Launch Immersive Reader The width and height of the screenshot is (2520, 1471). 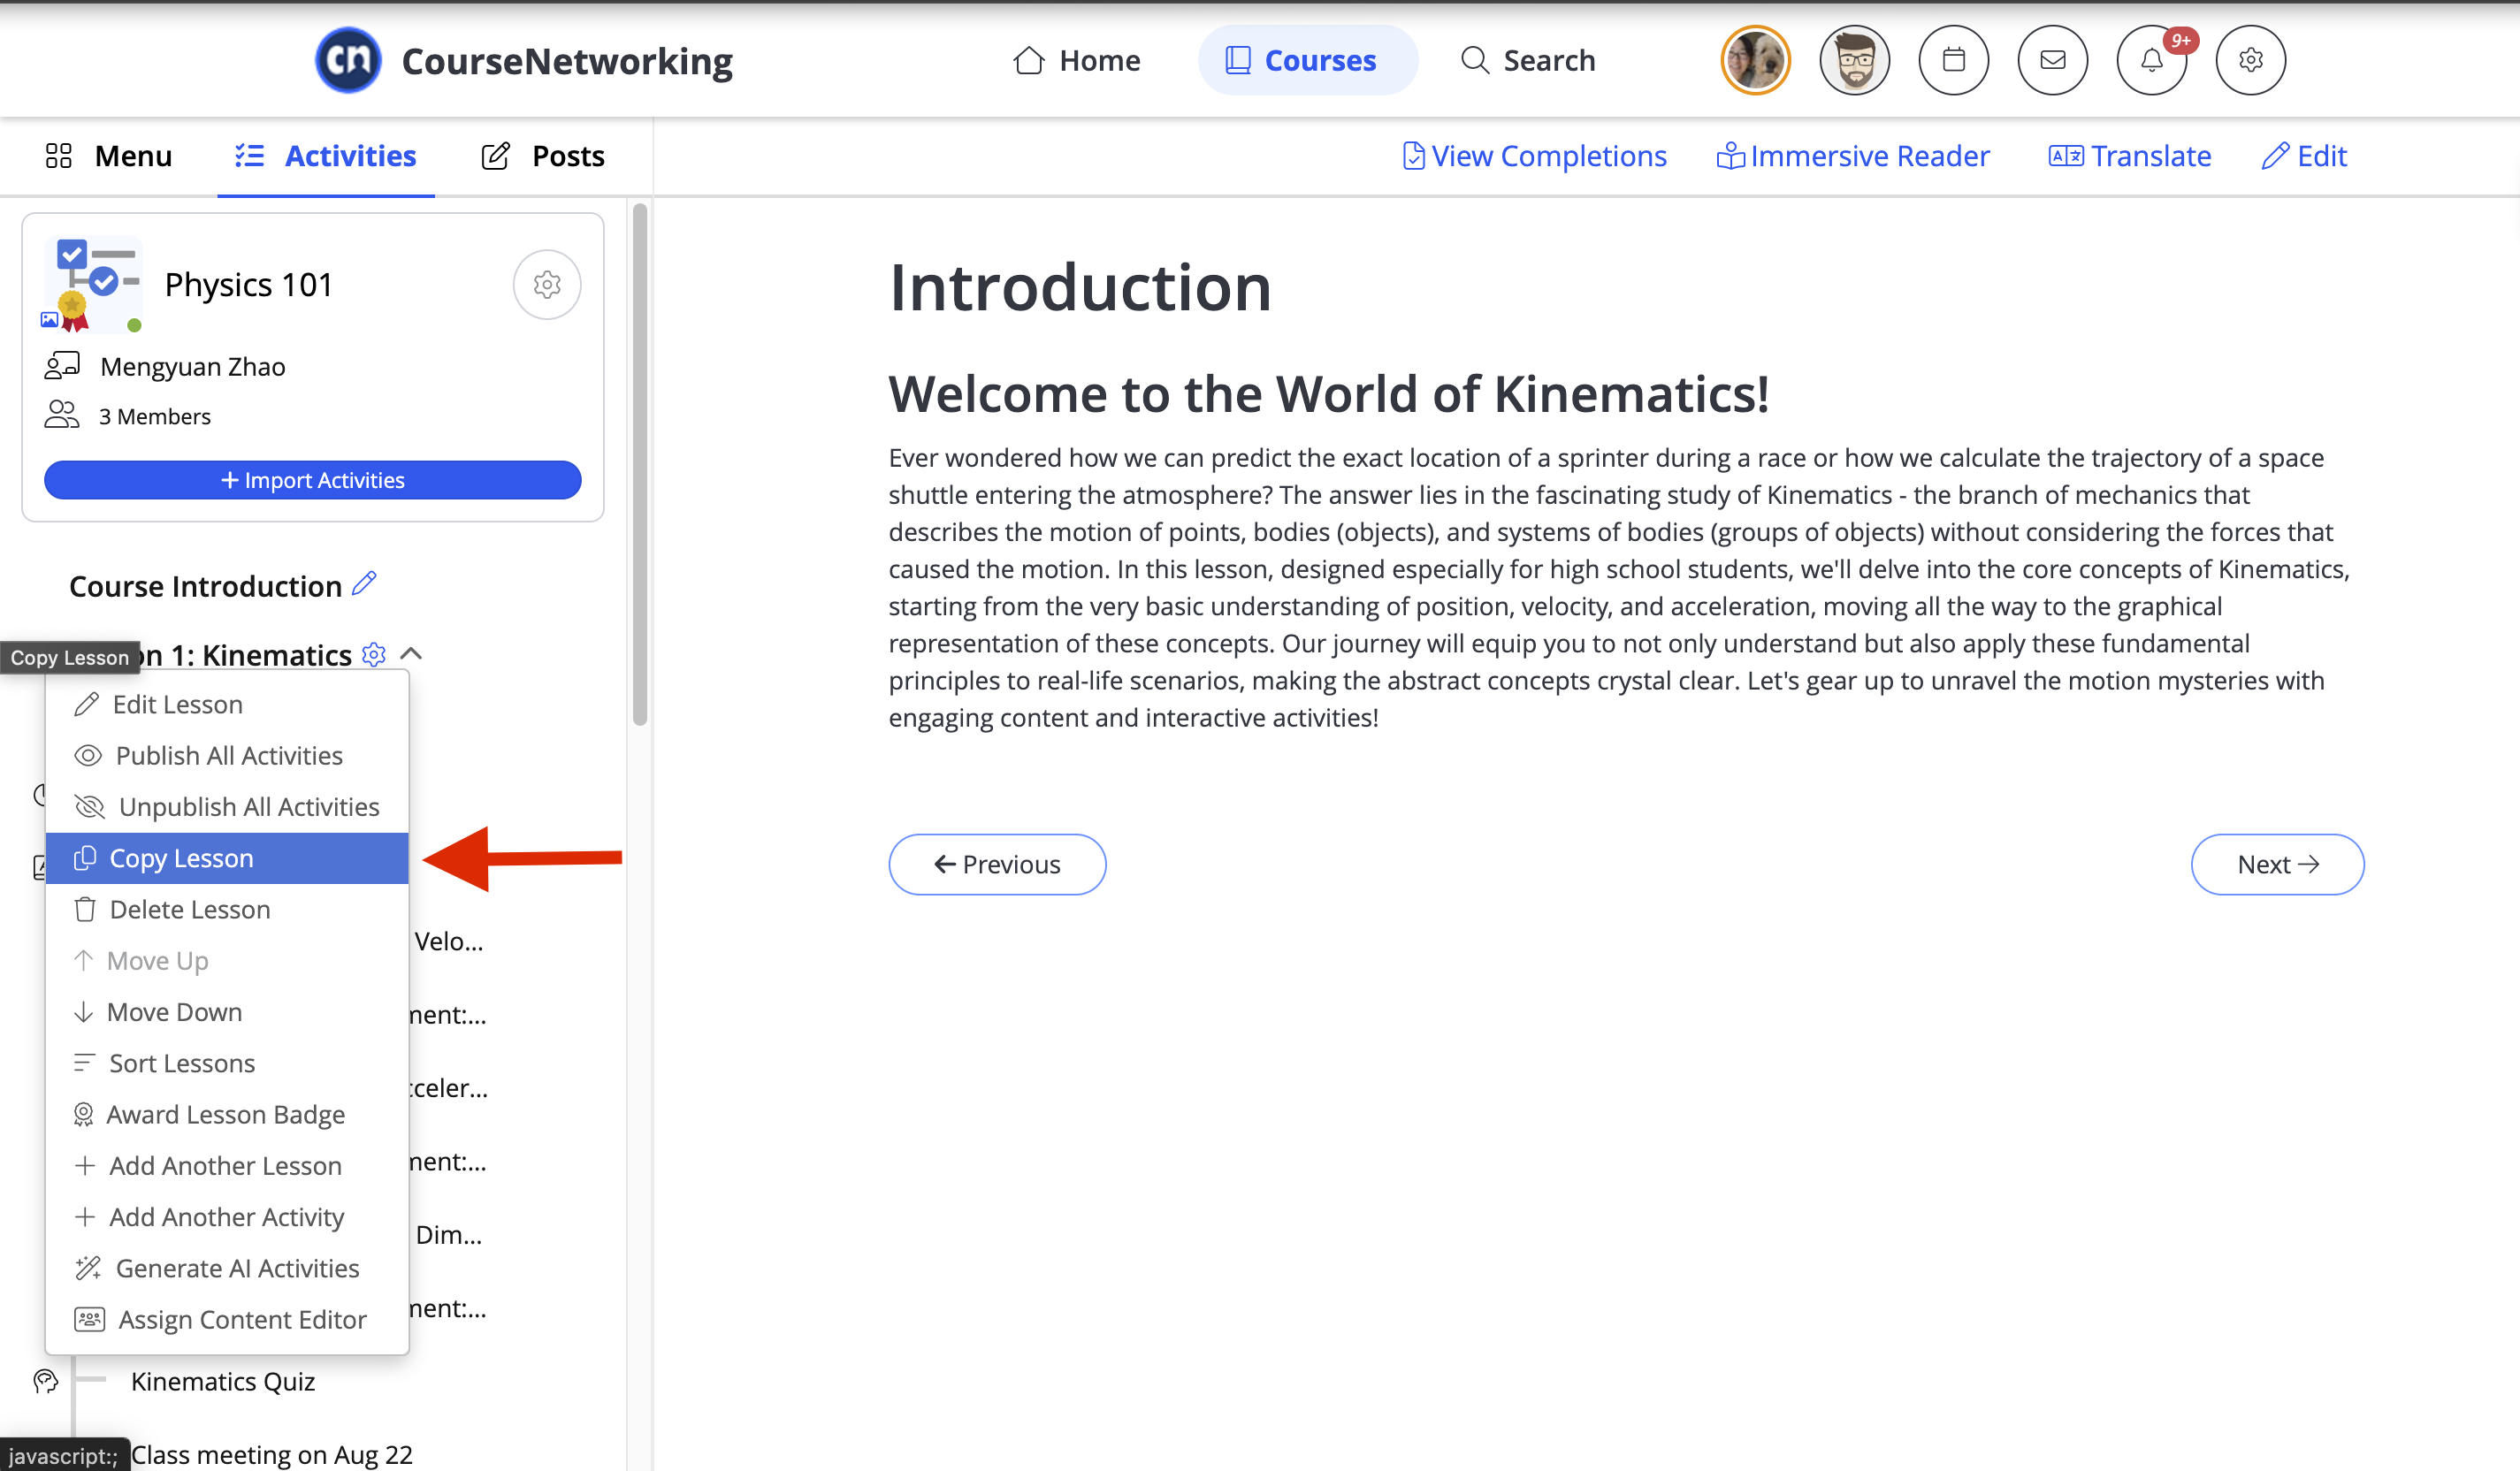[x=1853, y=156]
